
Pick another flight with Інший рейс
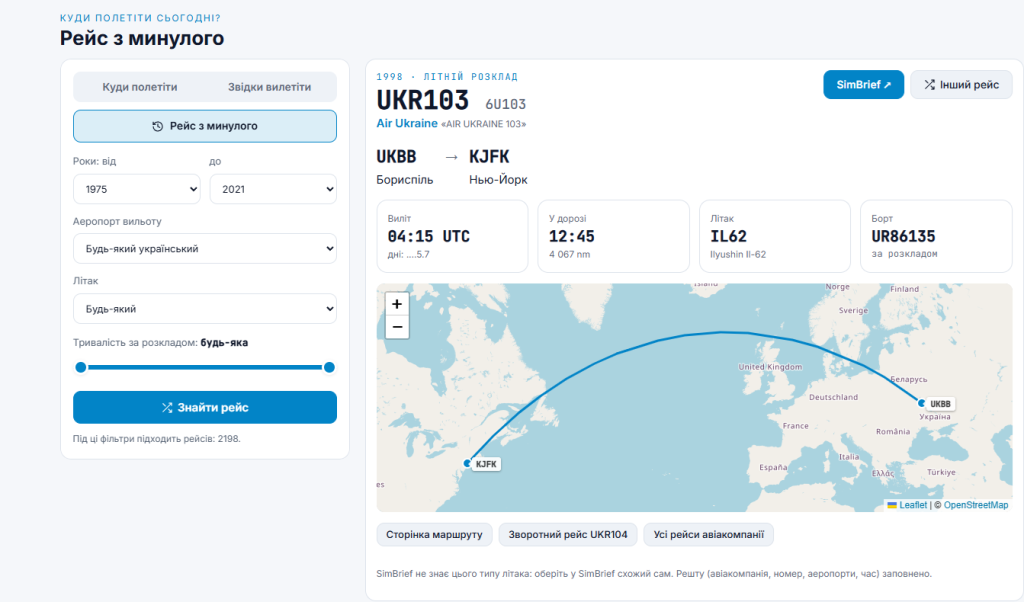point(961,85)
